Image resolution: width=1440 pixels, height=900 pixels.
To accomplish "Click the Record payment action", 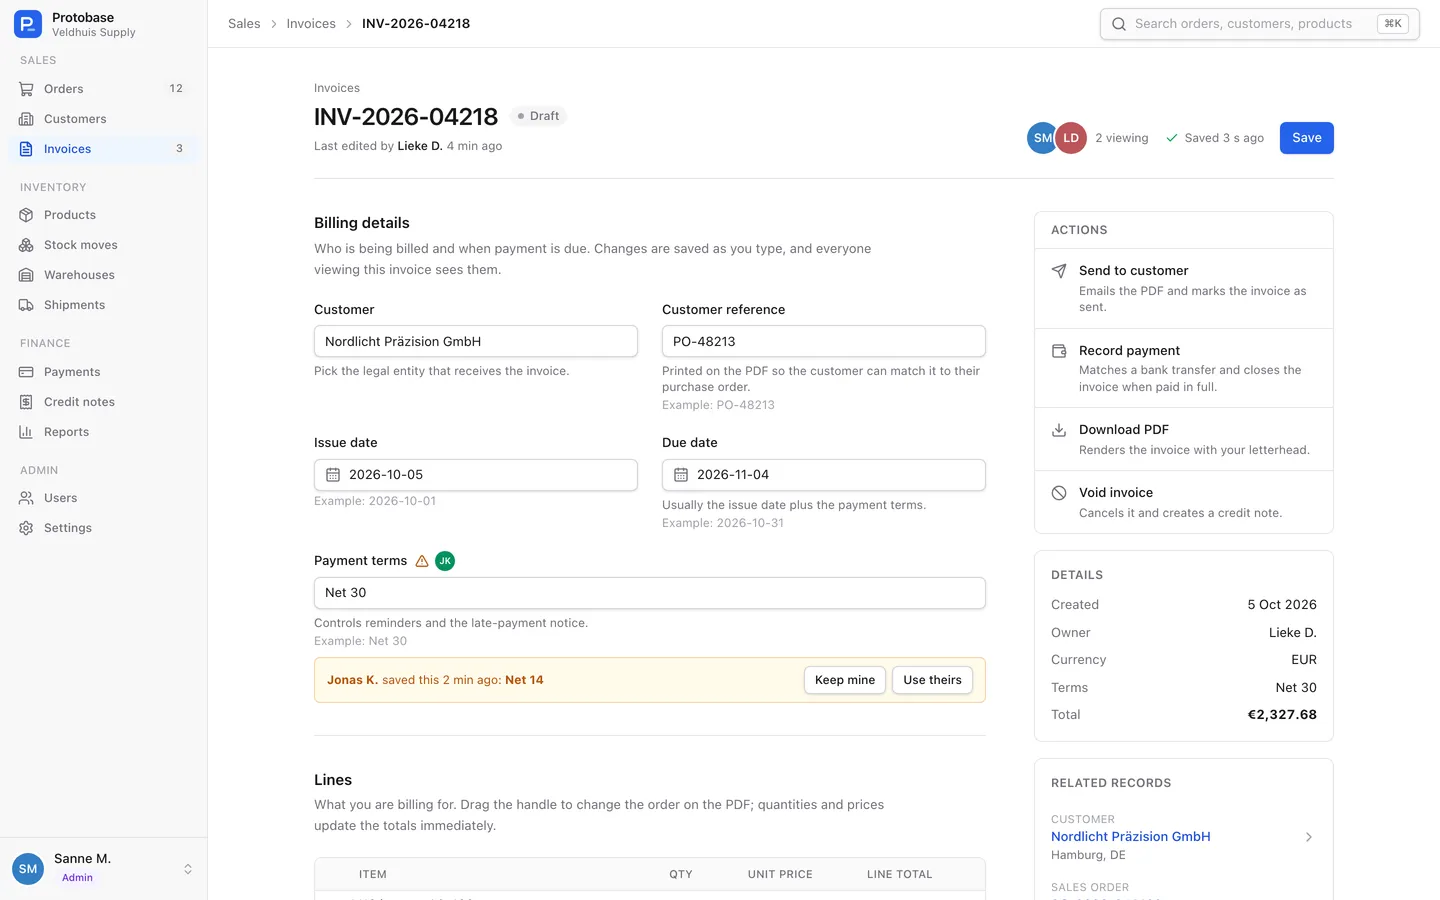I will point(1184,368).
